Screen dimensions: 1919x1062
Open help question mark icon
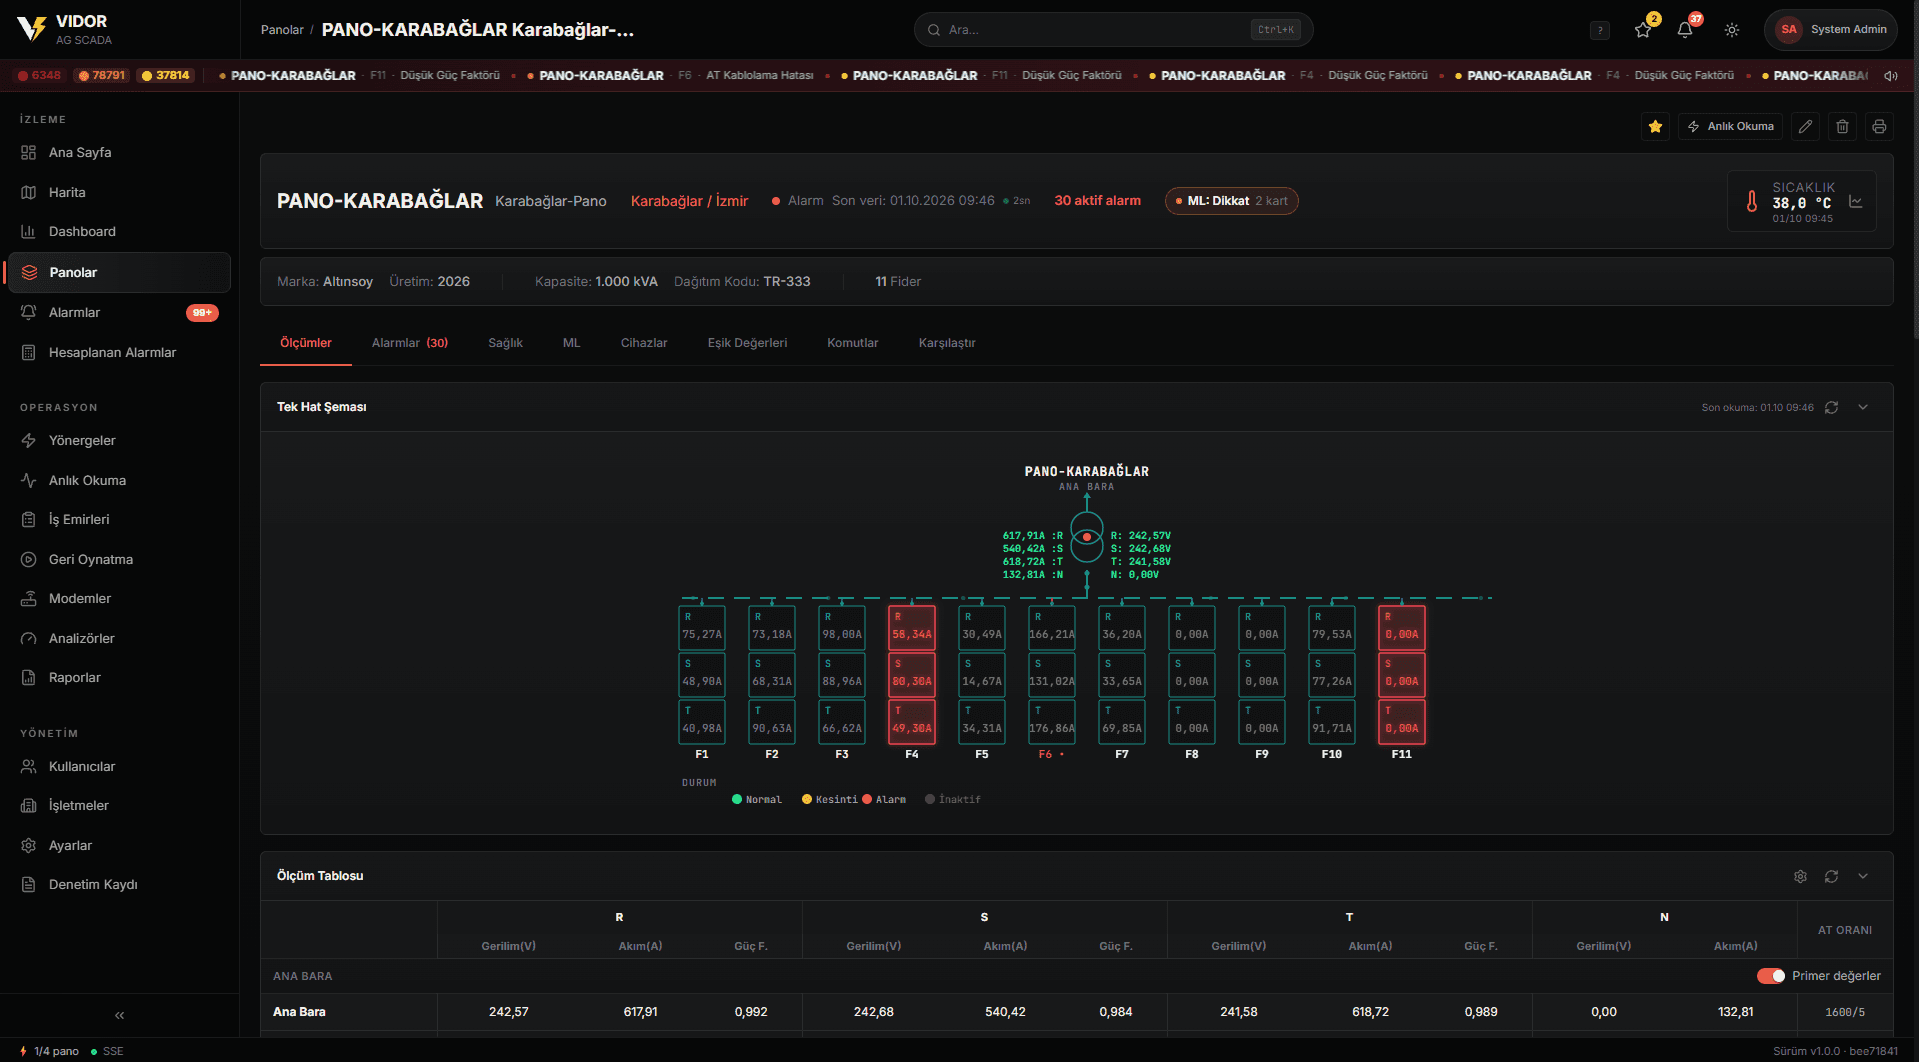coord(1600,30)
